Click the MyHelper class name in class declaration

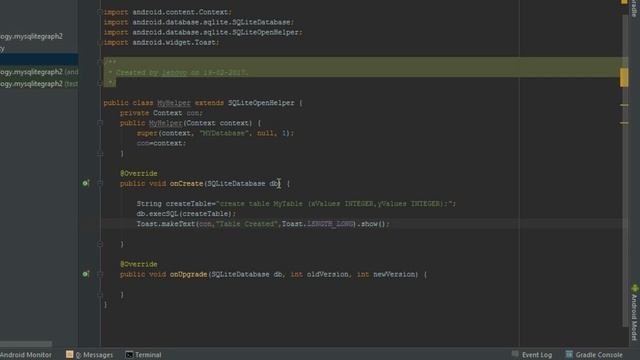point(174,103)
